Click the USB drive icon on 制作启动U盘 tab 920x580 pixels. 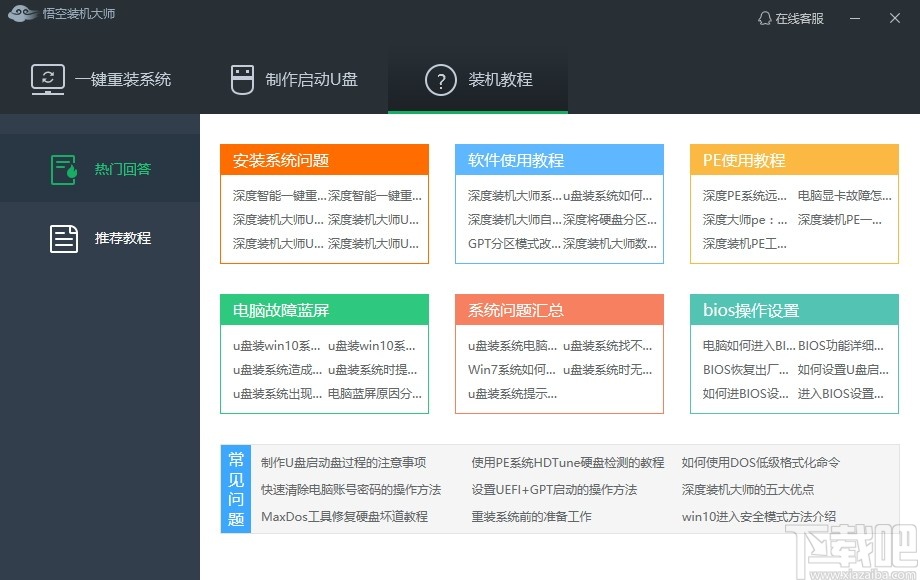pyautogui.click(x=240, y=78)
